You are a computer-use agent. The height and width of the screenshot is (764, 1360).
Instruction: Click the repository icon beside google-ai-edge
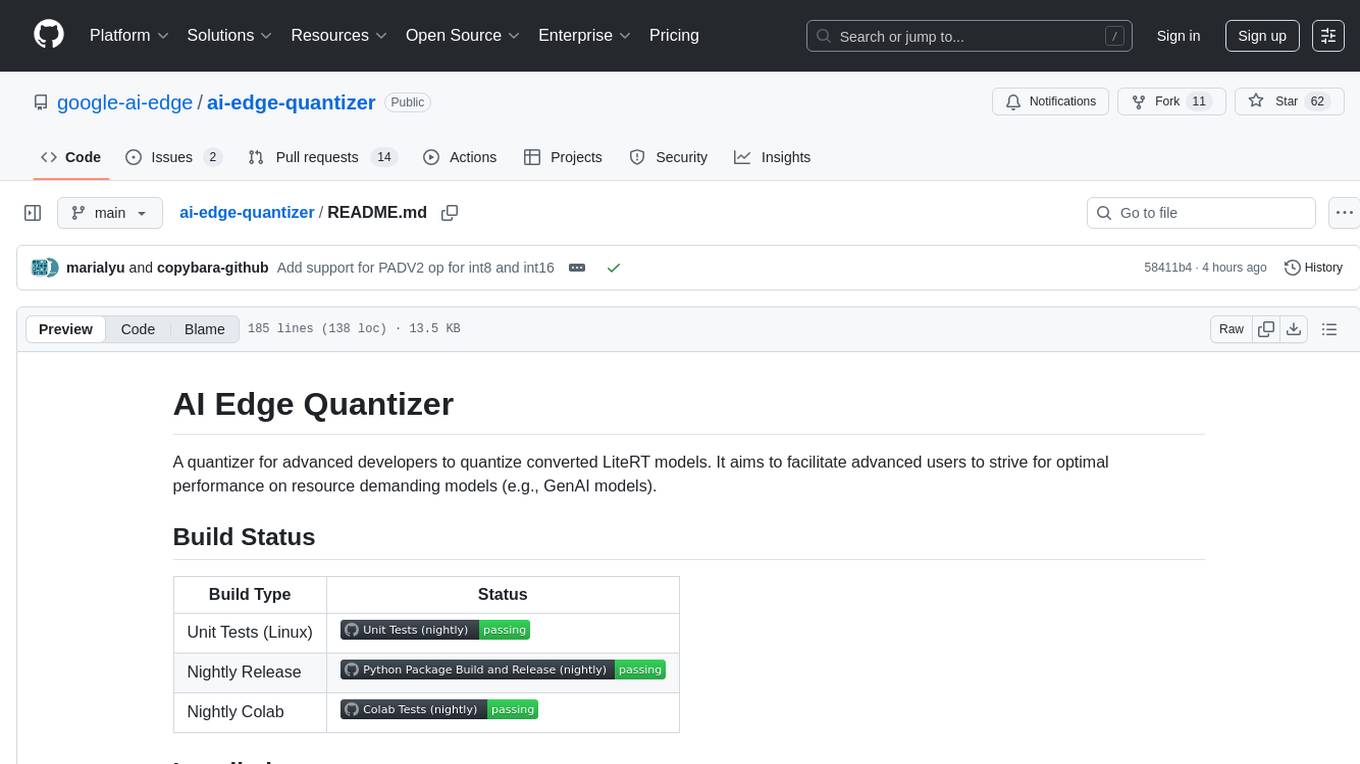point(40,102)
